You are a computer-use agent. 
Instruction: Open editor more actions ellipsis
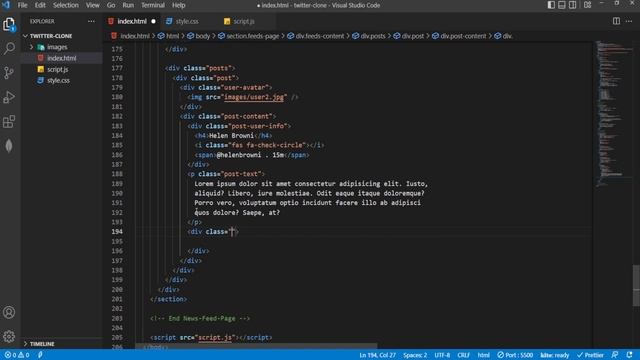pyautogui.click(x=629, y=21)
